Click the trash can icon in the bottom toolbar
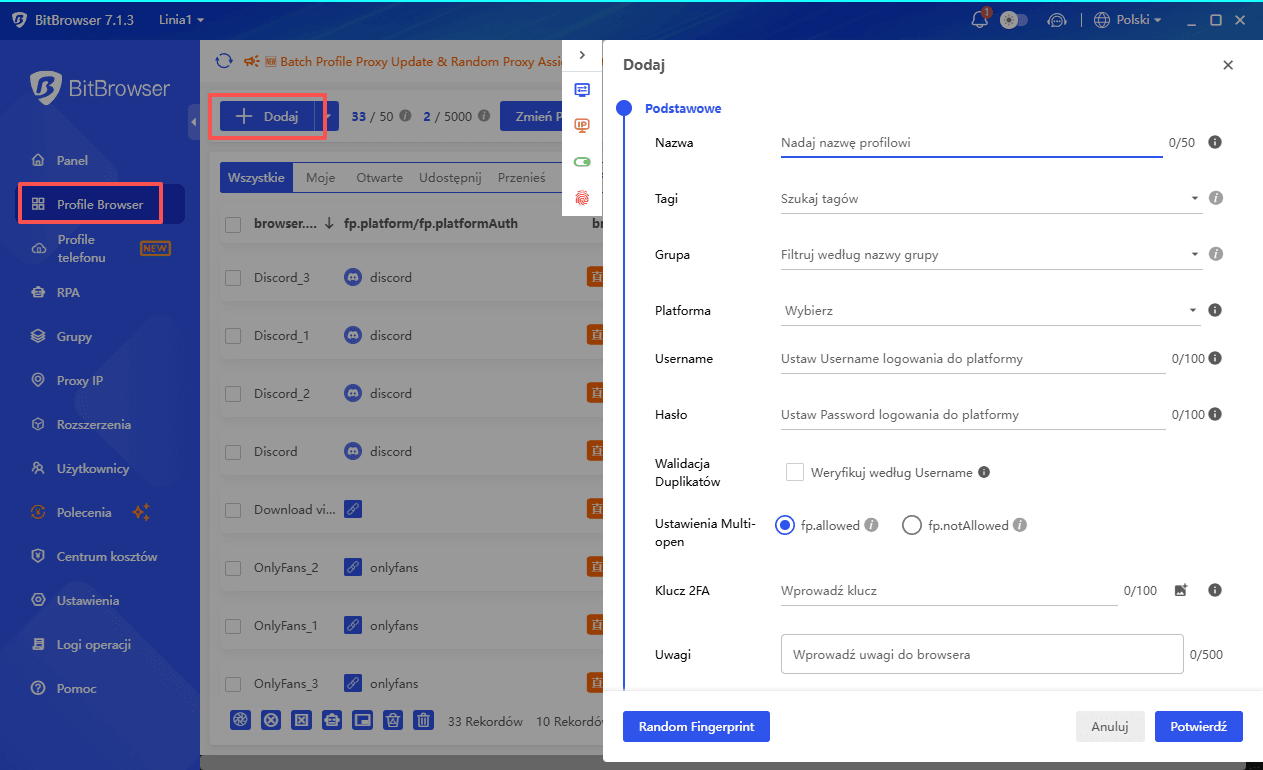Viewport: 1263px width, 770px height. click(x=424, y=720)
